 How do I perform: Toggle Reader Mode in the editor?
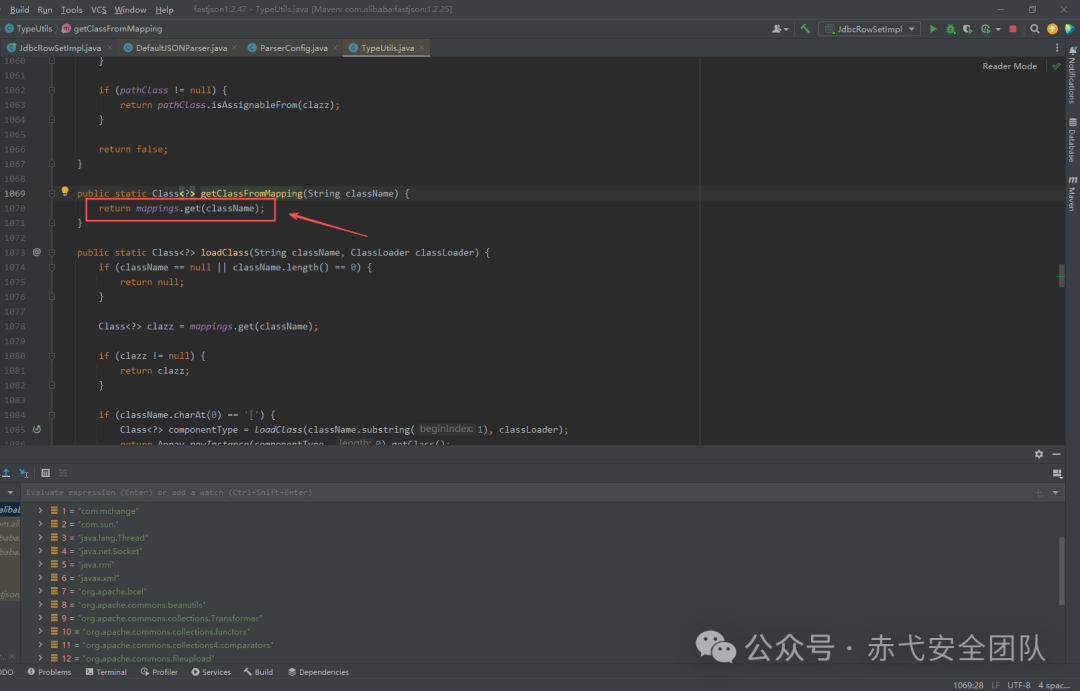pos(1009,66)
